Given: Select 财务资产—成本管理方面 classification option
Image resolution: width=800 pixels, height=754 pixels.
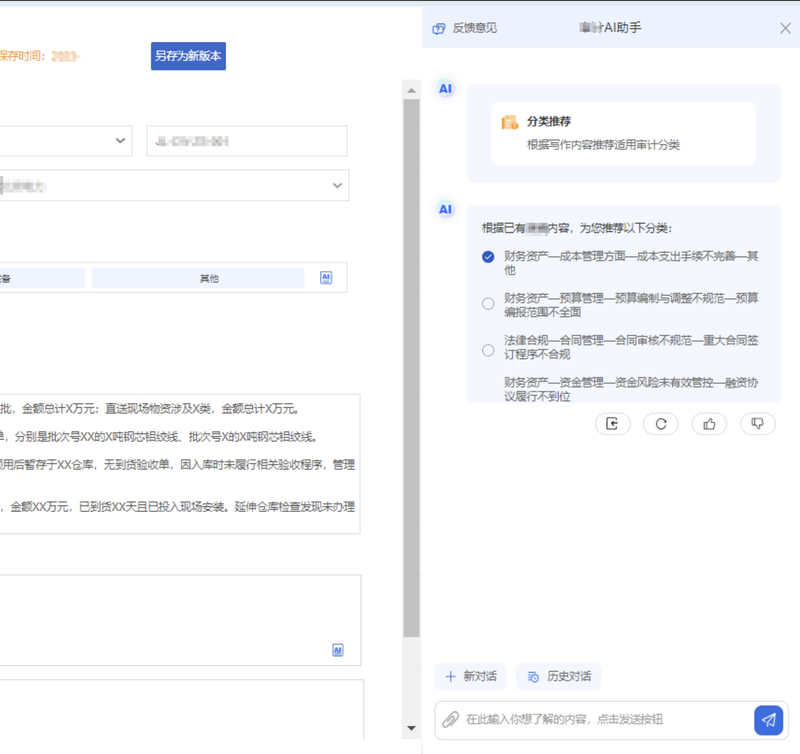Looking at the screenshot, I should (488, 257).
